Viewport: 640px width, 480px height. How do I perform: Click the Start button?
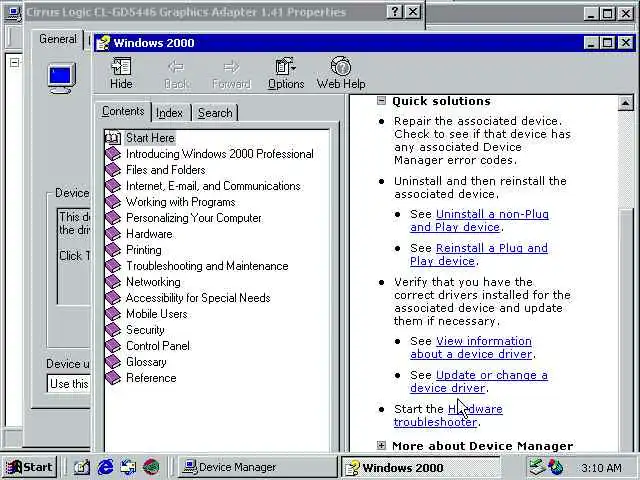coord(29,467)
